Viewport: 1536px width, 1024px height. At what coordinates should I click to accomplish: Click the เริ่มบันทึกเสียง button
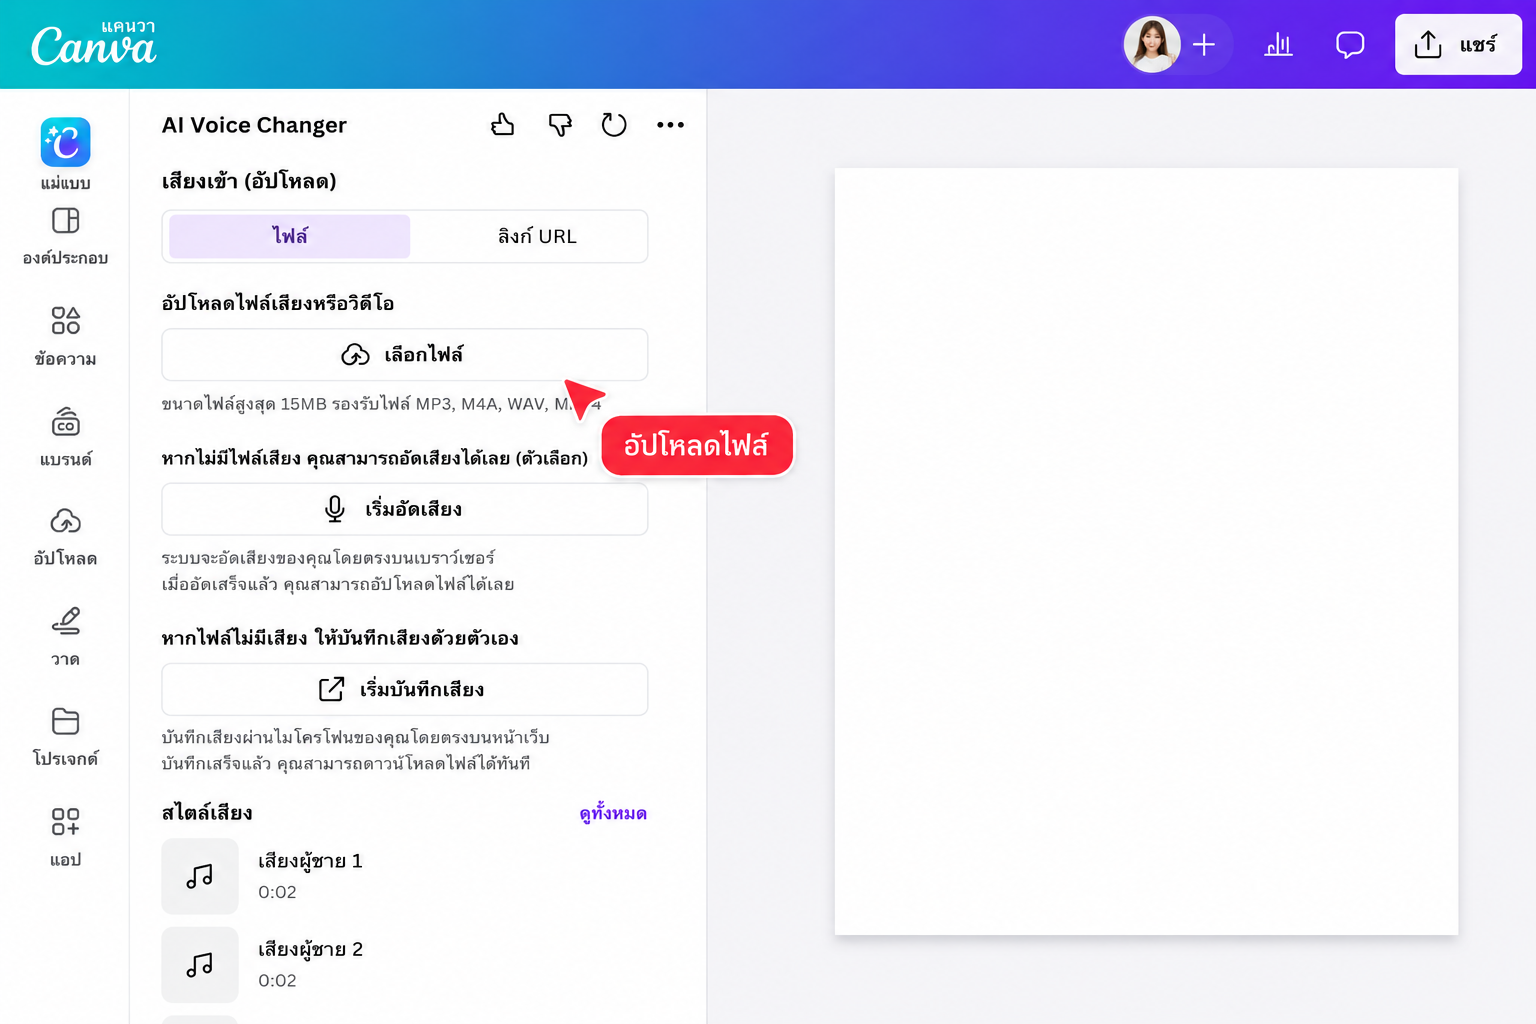[x=404, y=689]
